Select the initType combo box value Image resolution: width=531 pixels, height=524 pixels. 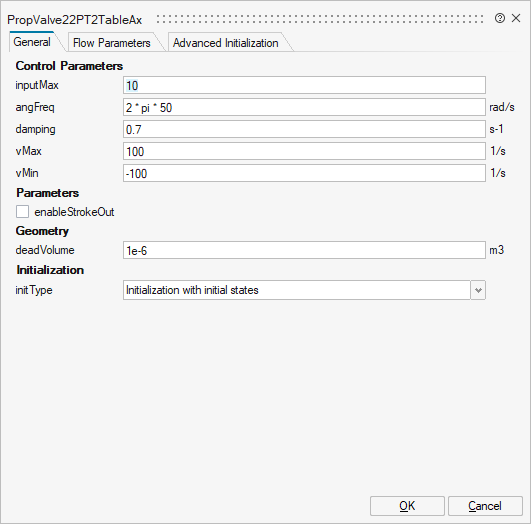(297, 290)
